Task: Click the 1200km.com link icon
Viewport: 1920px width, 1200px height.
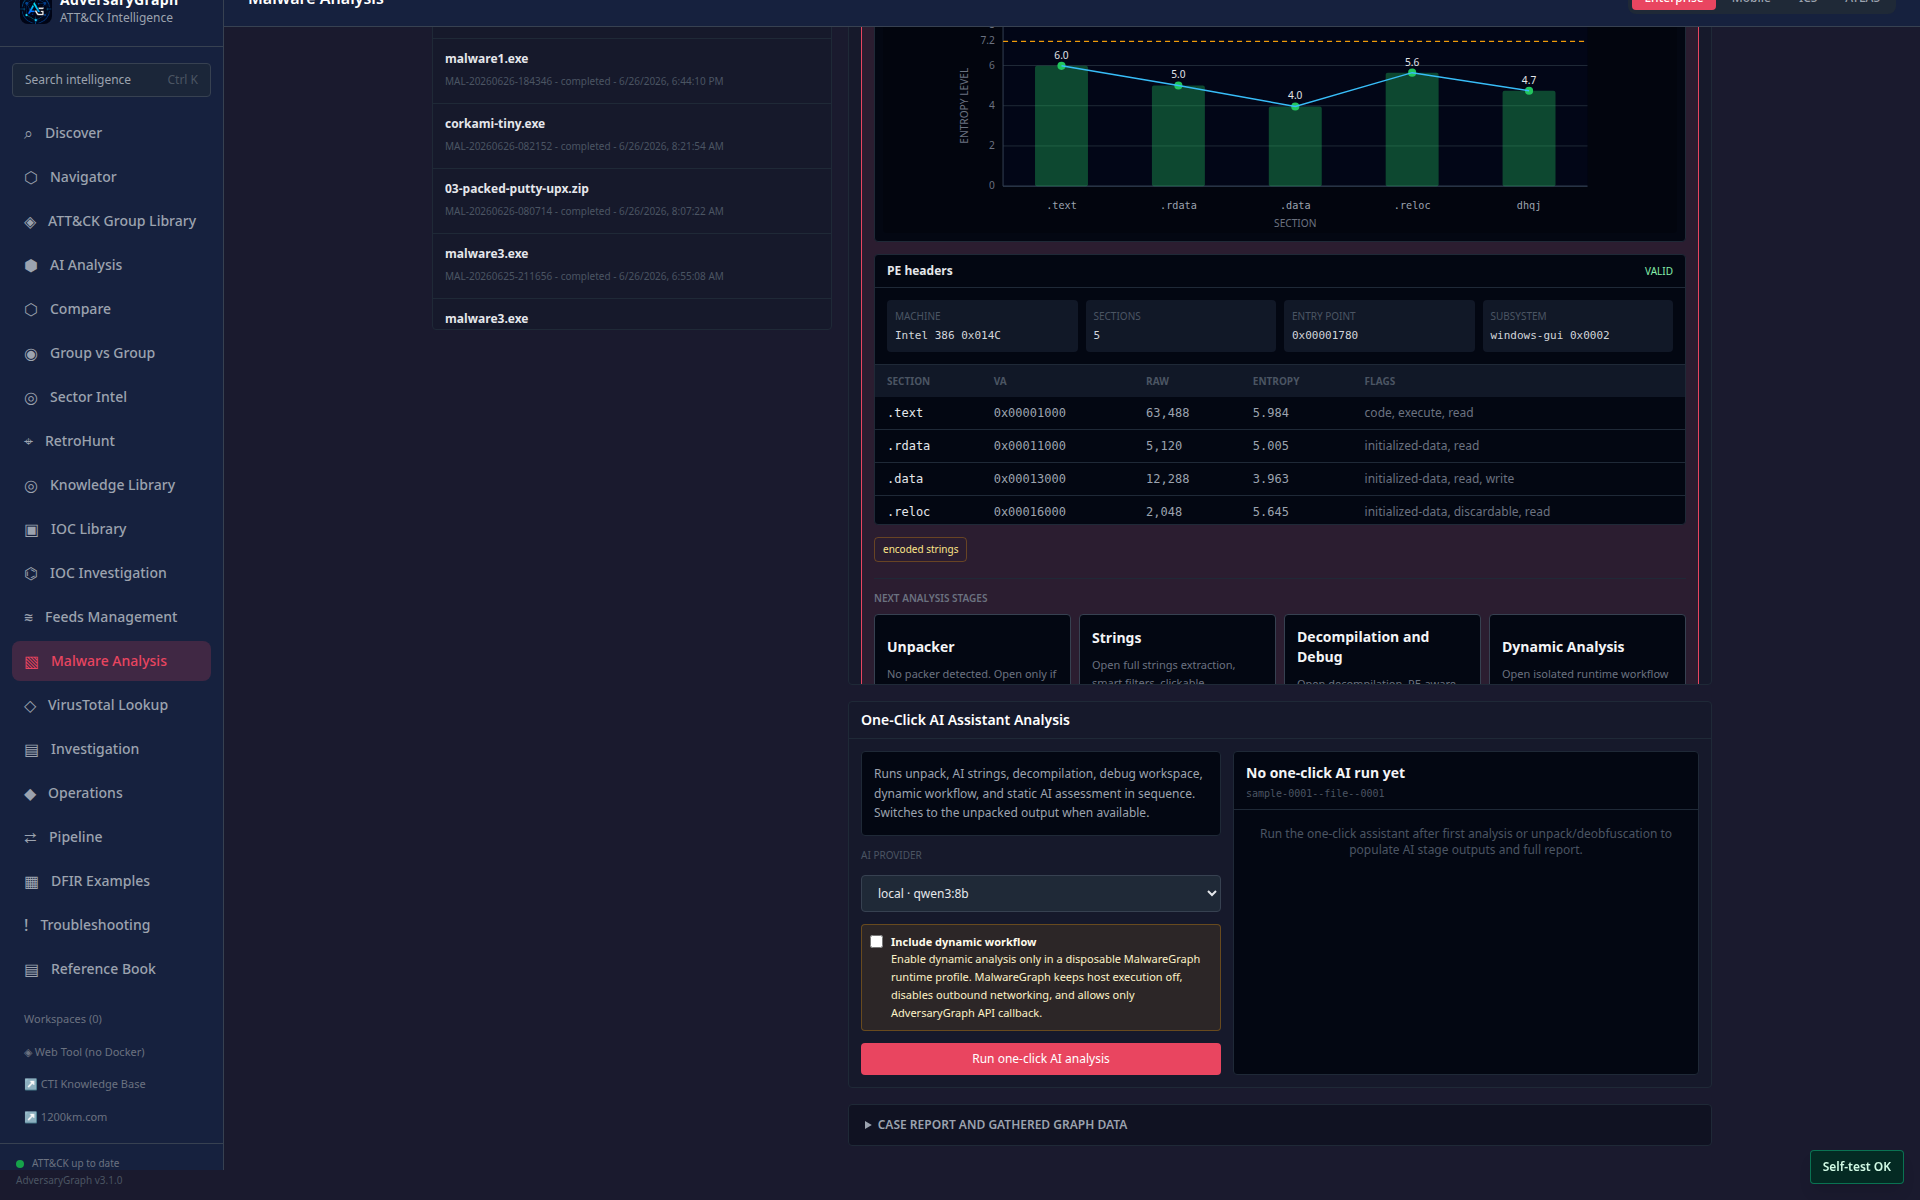Action: coord(30,1118)
